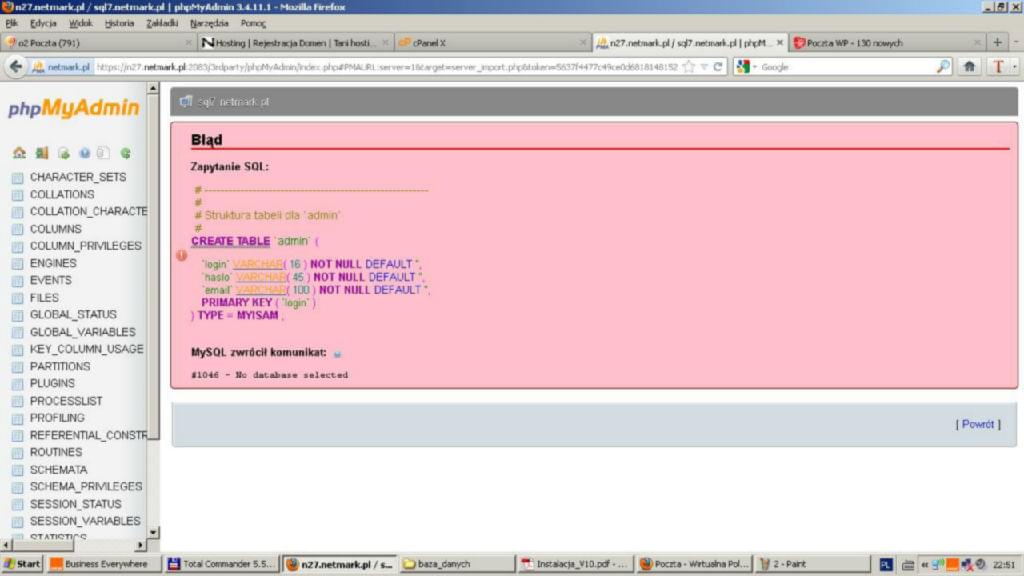The image size is (1024, 576).
Task: Click the table icon beside COLLATIONS
Action: pyautogui.click(x=18, y=195)
